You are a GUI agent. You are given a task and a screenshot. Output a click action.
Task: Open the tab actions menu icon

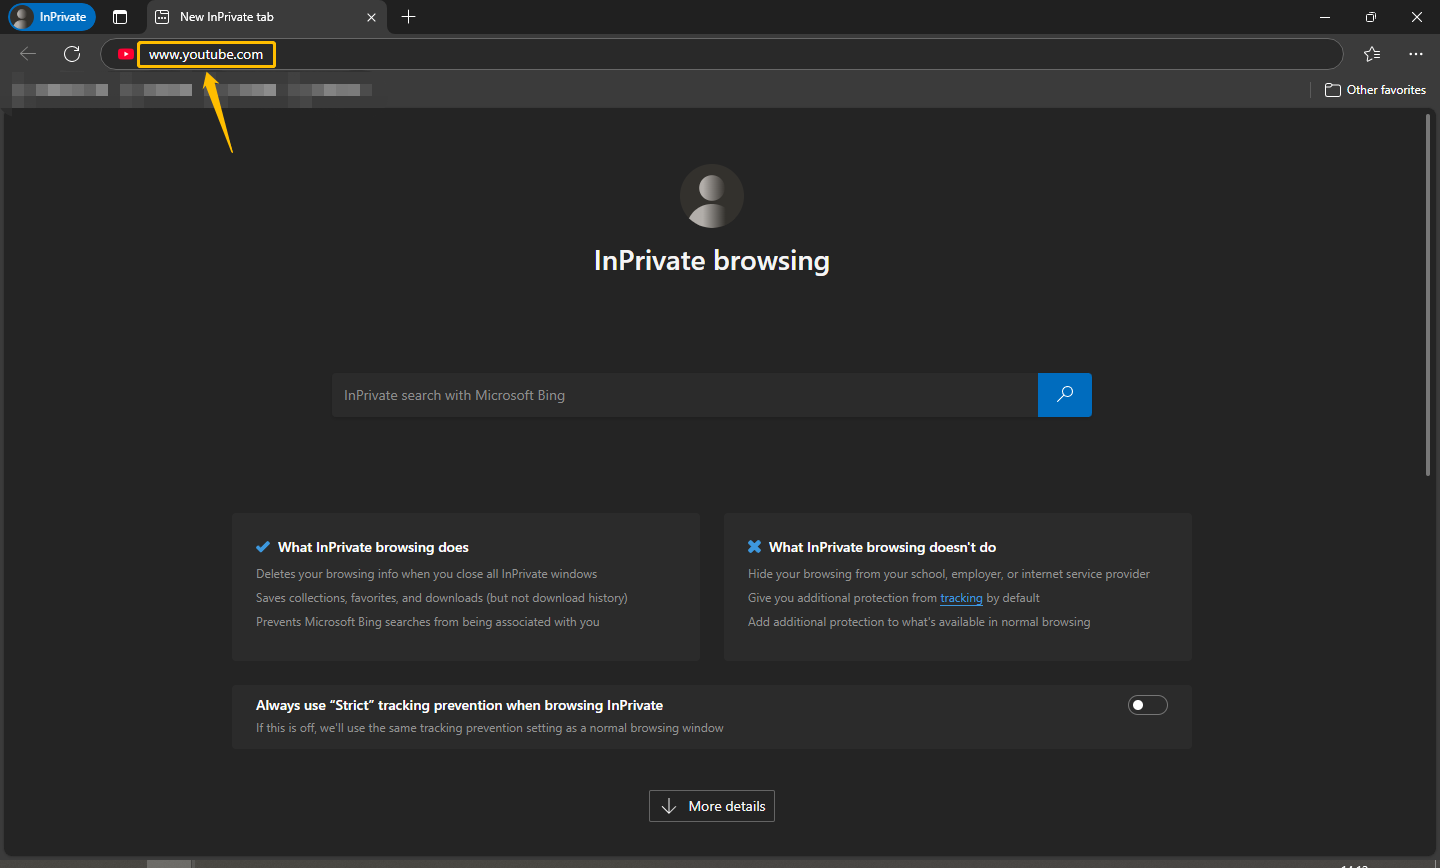(120, 17)
